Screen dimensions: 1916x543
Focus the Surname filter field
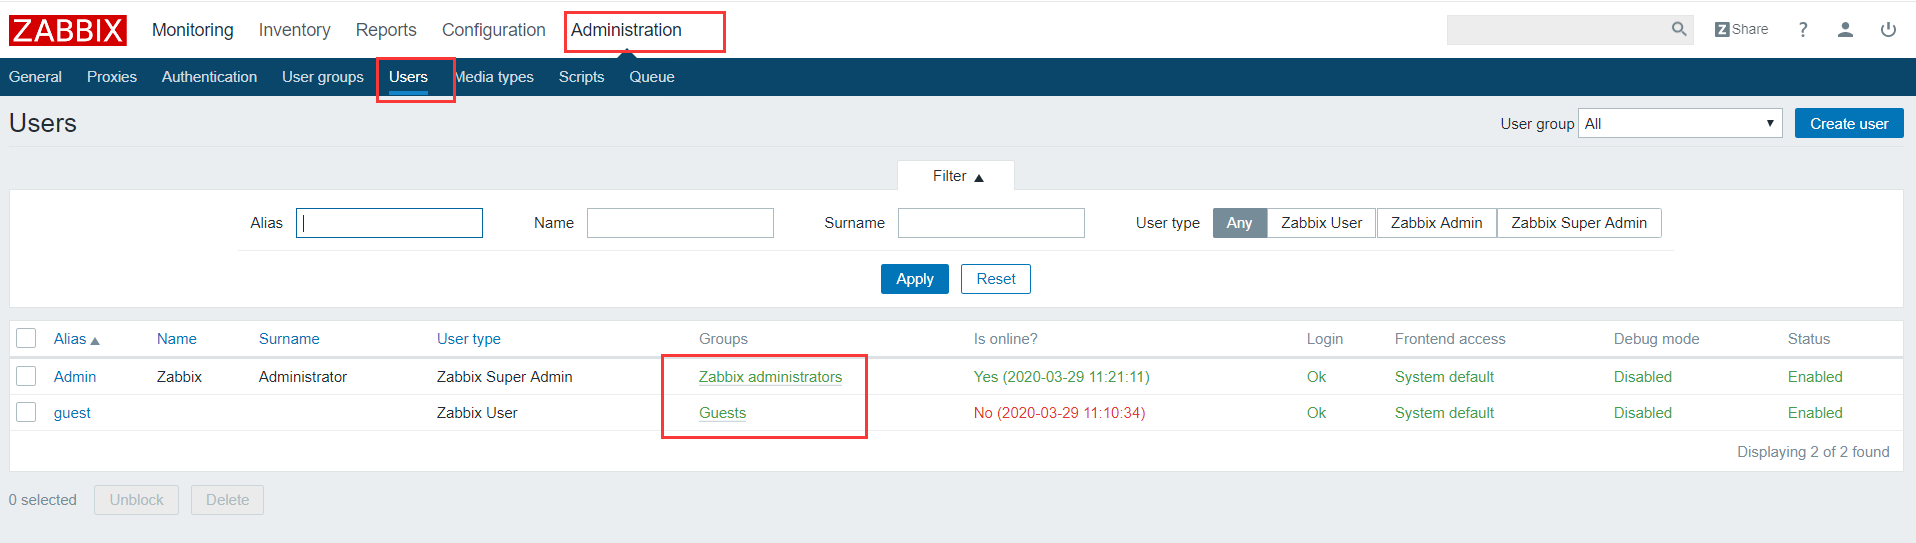pyautogui.click(x=991, y=223)
